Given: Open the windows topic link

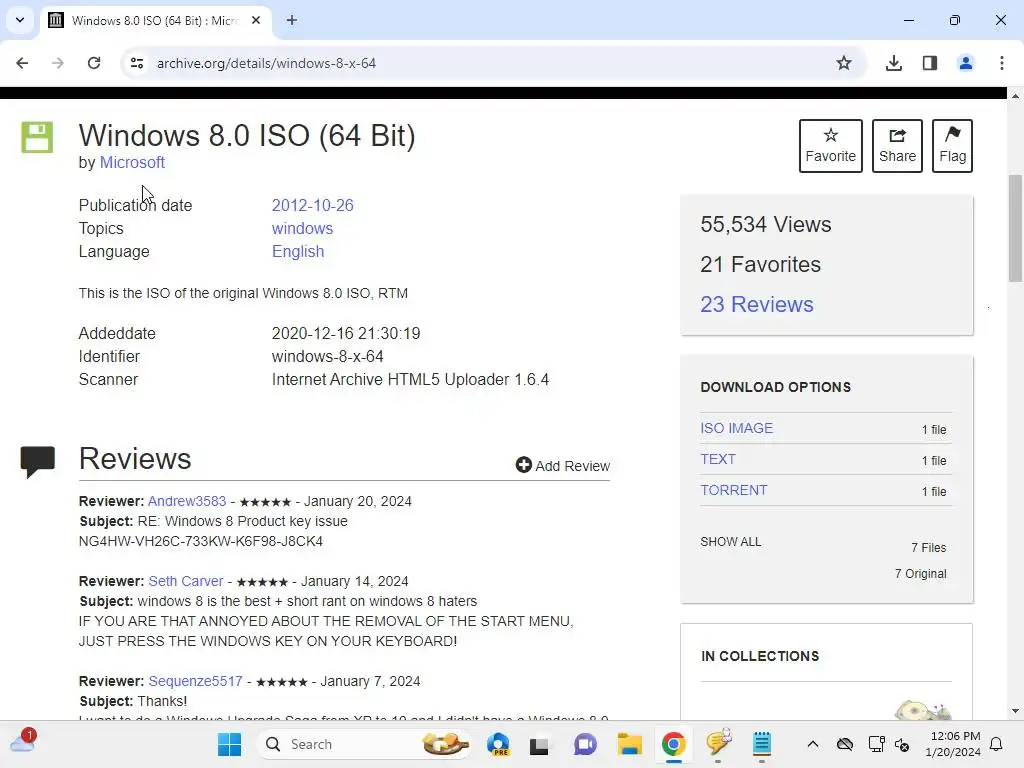Looking at the screenshot, I should click(302, 229).
